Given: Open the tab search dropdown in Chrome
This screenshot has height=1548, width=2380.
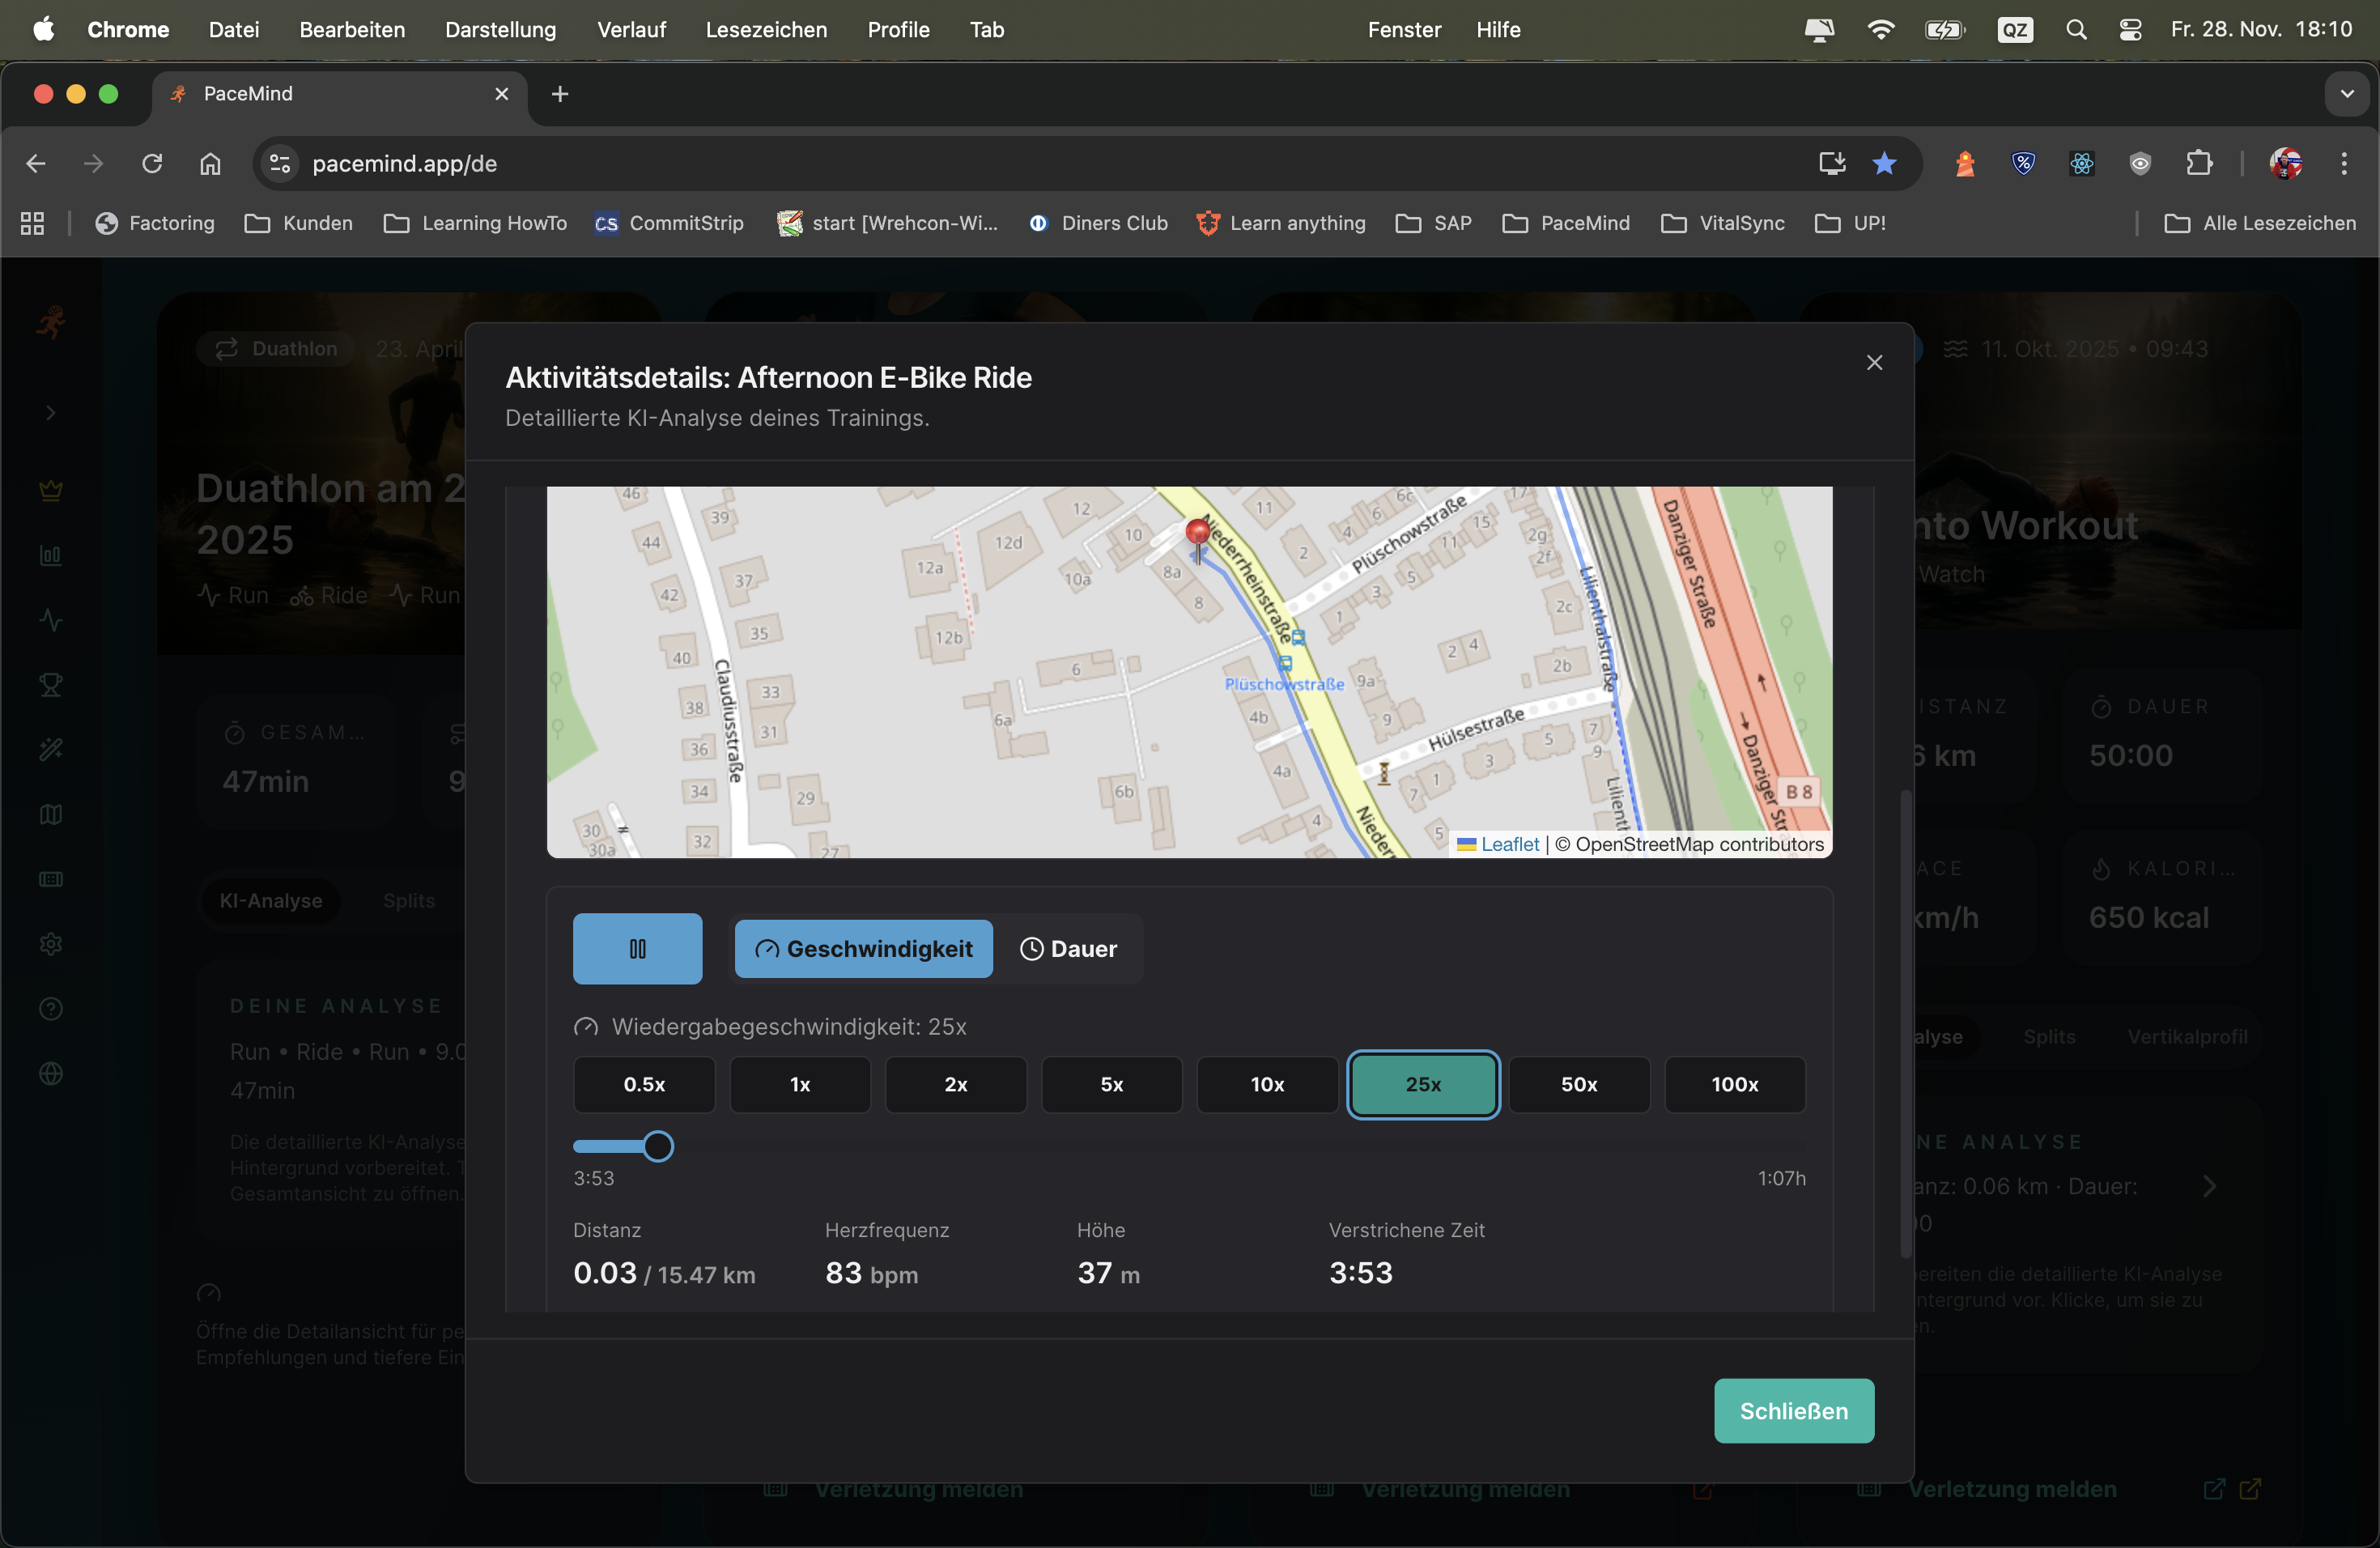Looking at the screenshot, I should pyautogui.click(x=2347, y=94).
